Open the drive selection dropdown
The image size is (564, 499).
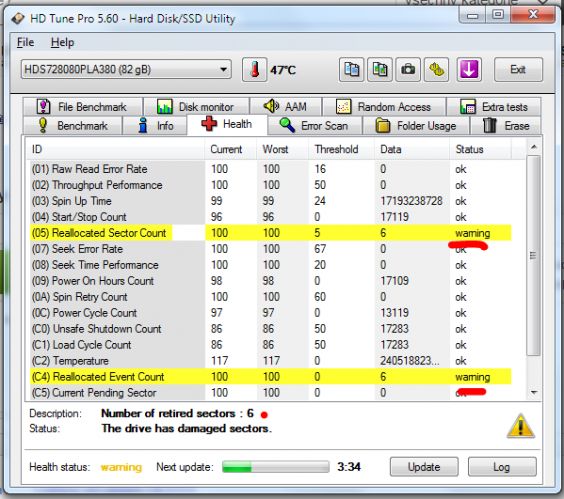(126, 69)
